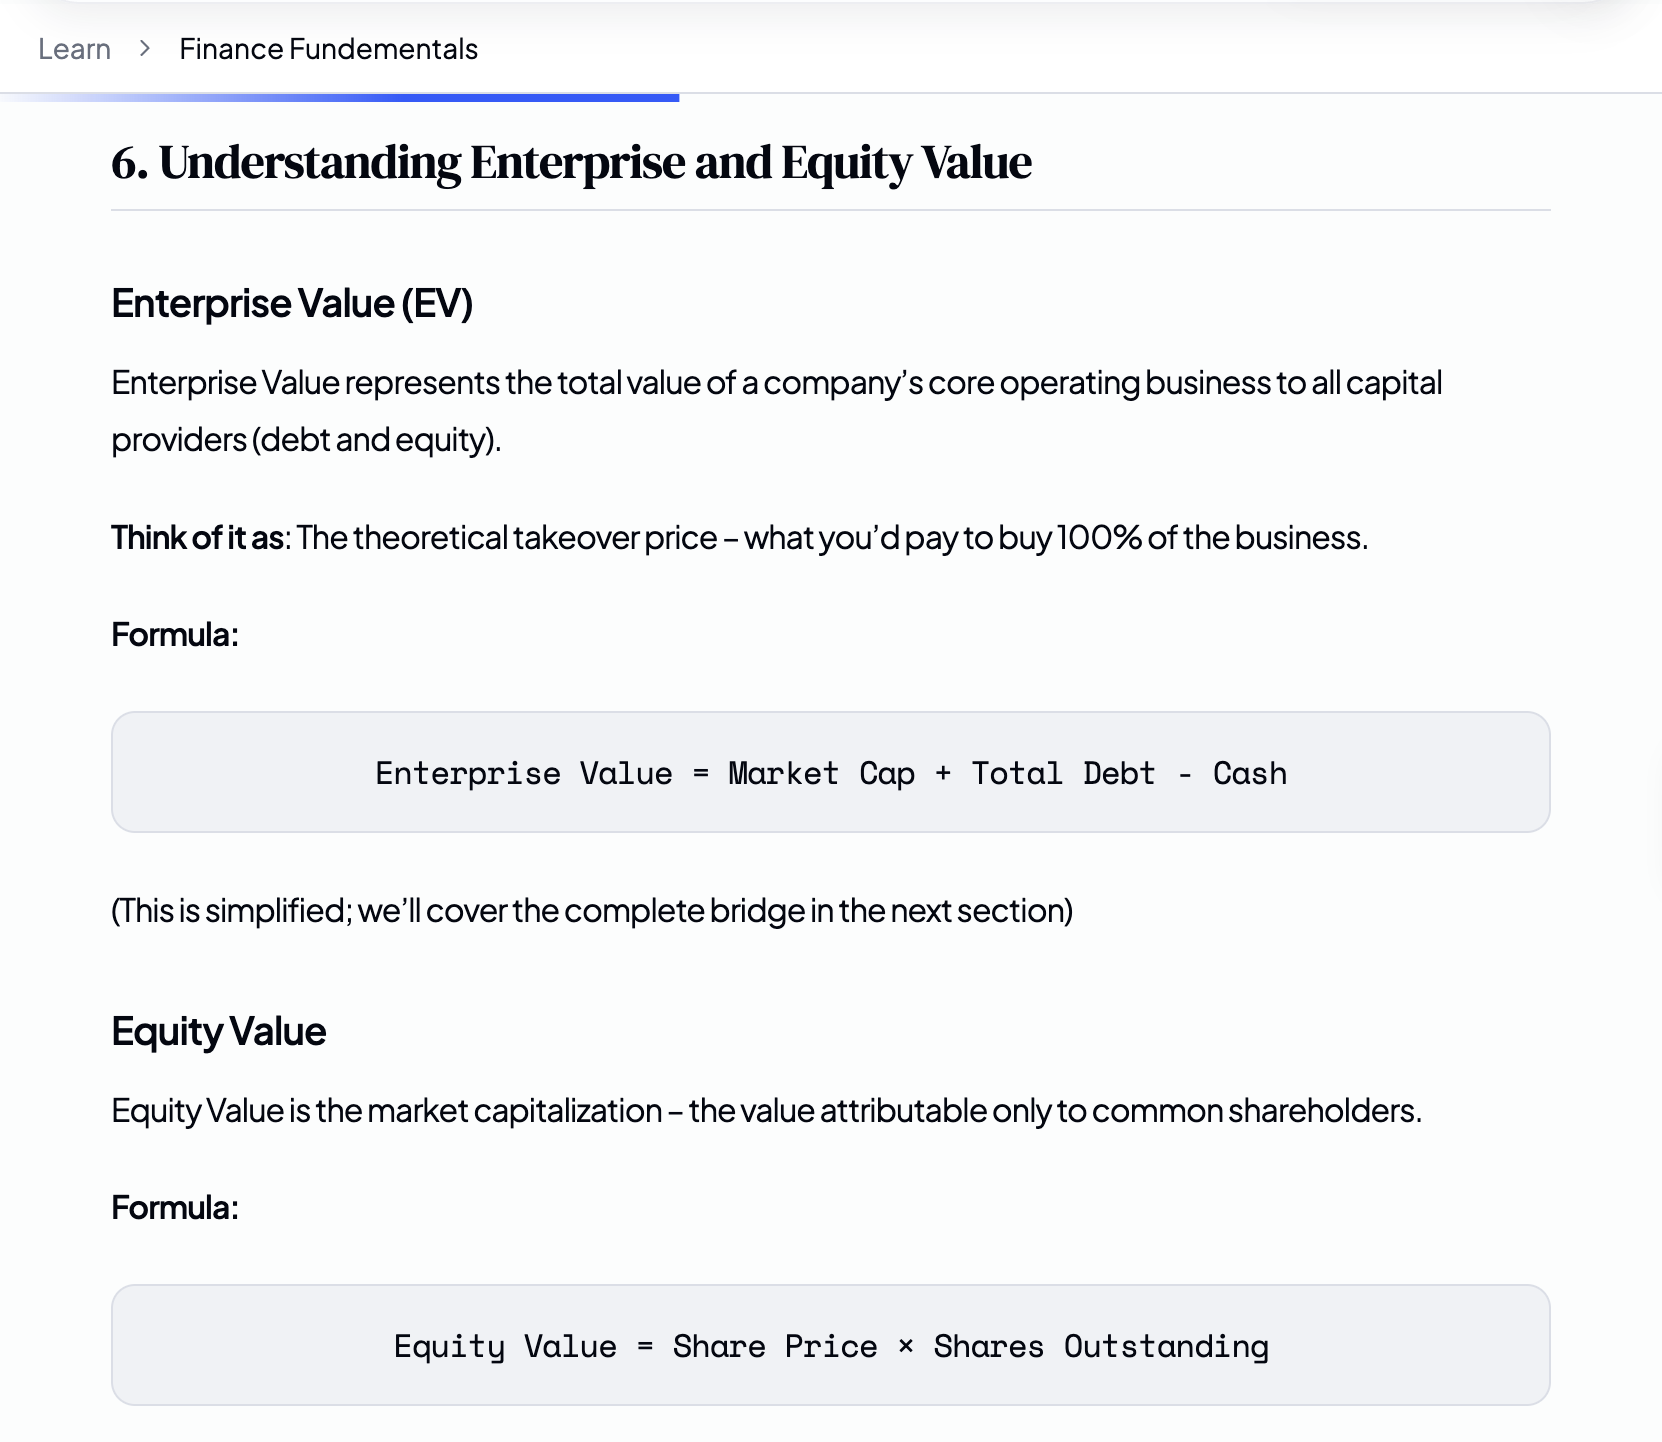Open the Learn breadcrumb link

pyautogui.click(x=73, y=48)
